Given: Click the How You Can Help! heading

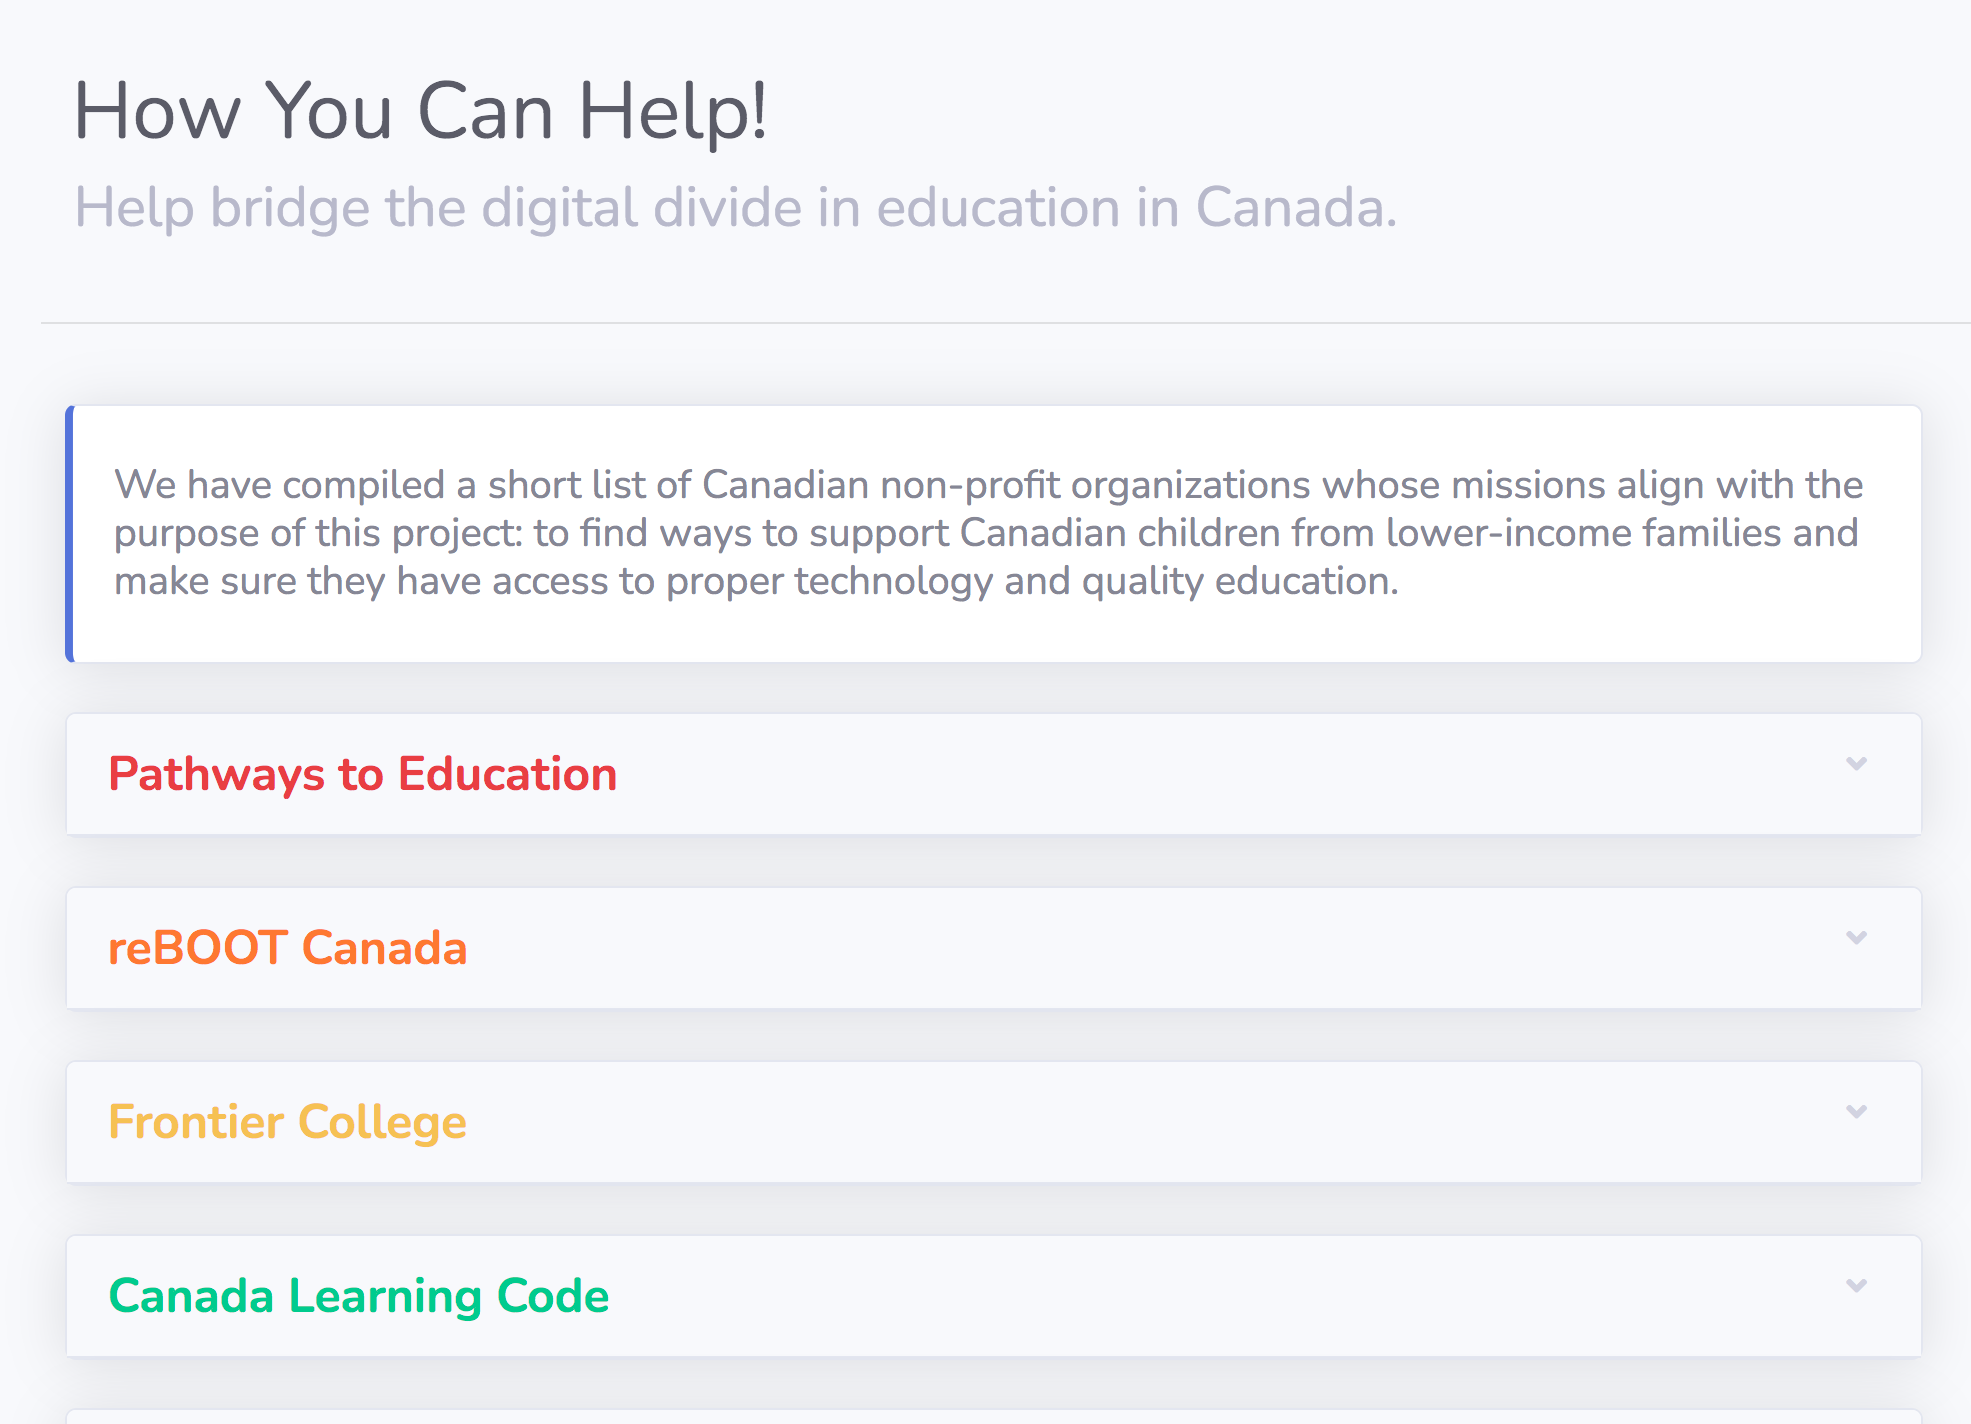Looking at the screenshot, I should (420, 111).
